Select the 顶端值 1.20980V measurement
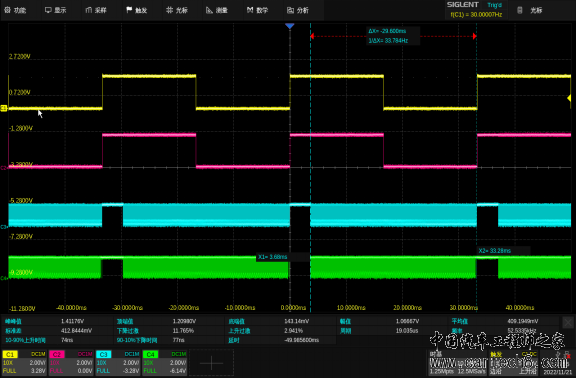The height and width of the screenshot is (378, 576). (x=170, y=321)
